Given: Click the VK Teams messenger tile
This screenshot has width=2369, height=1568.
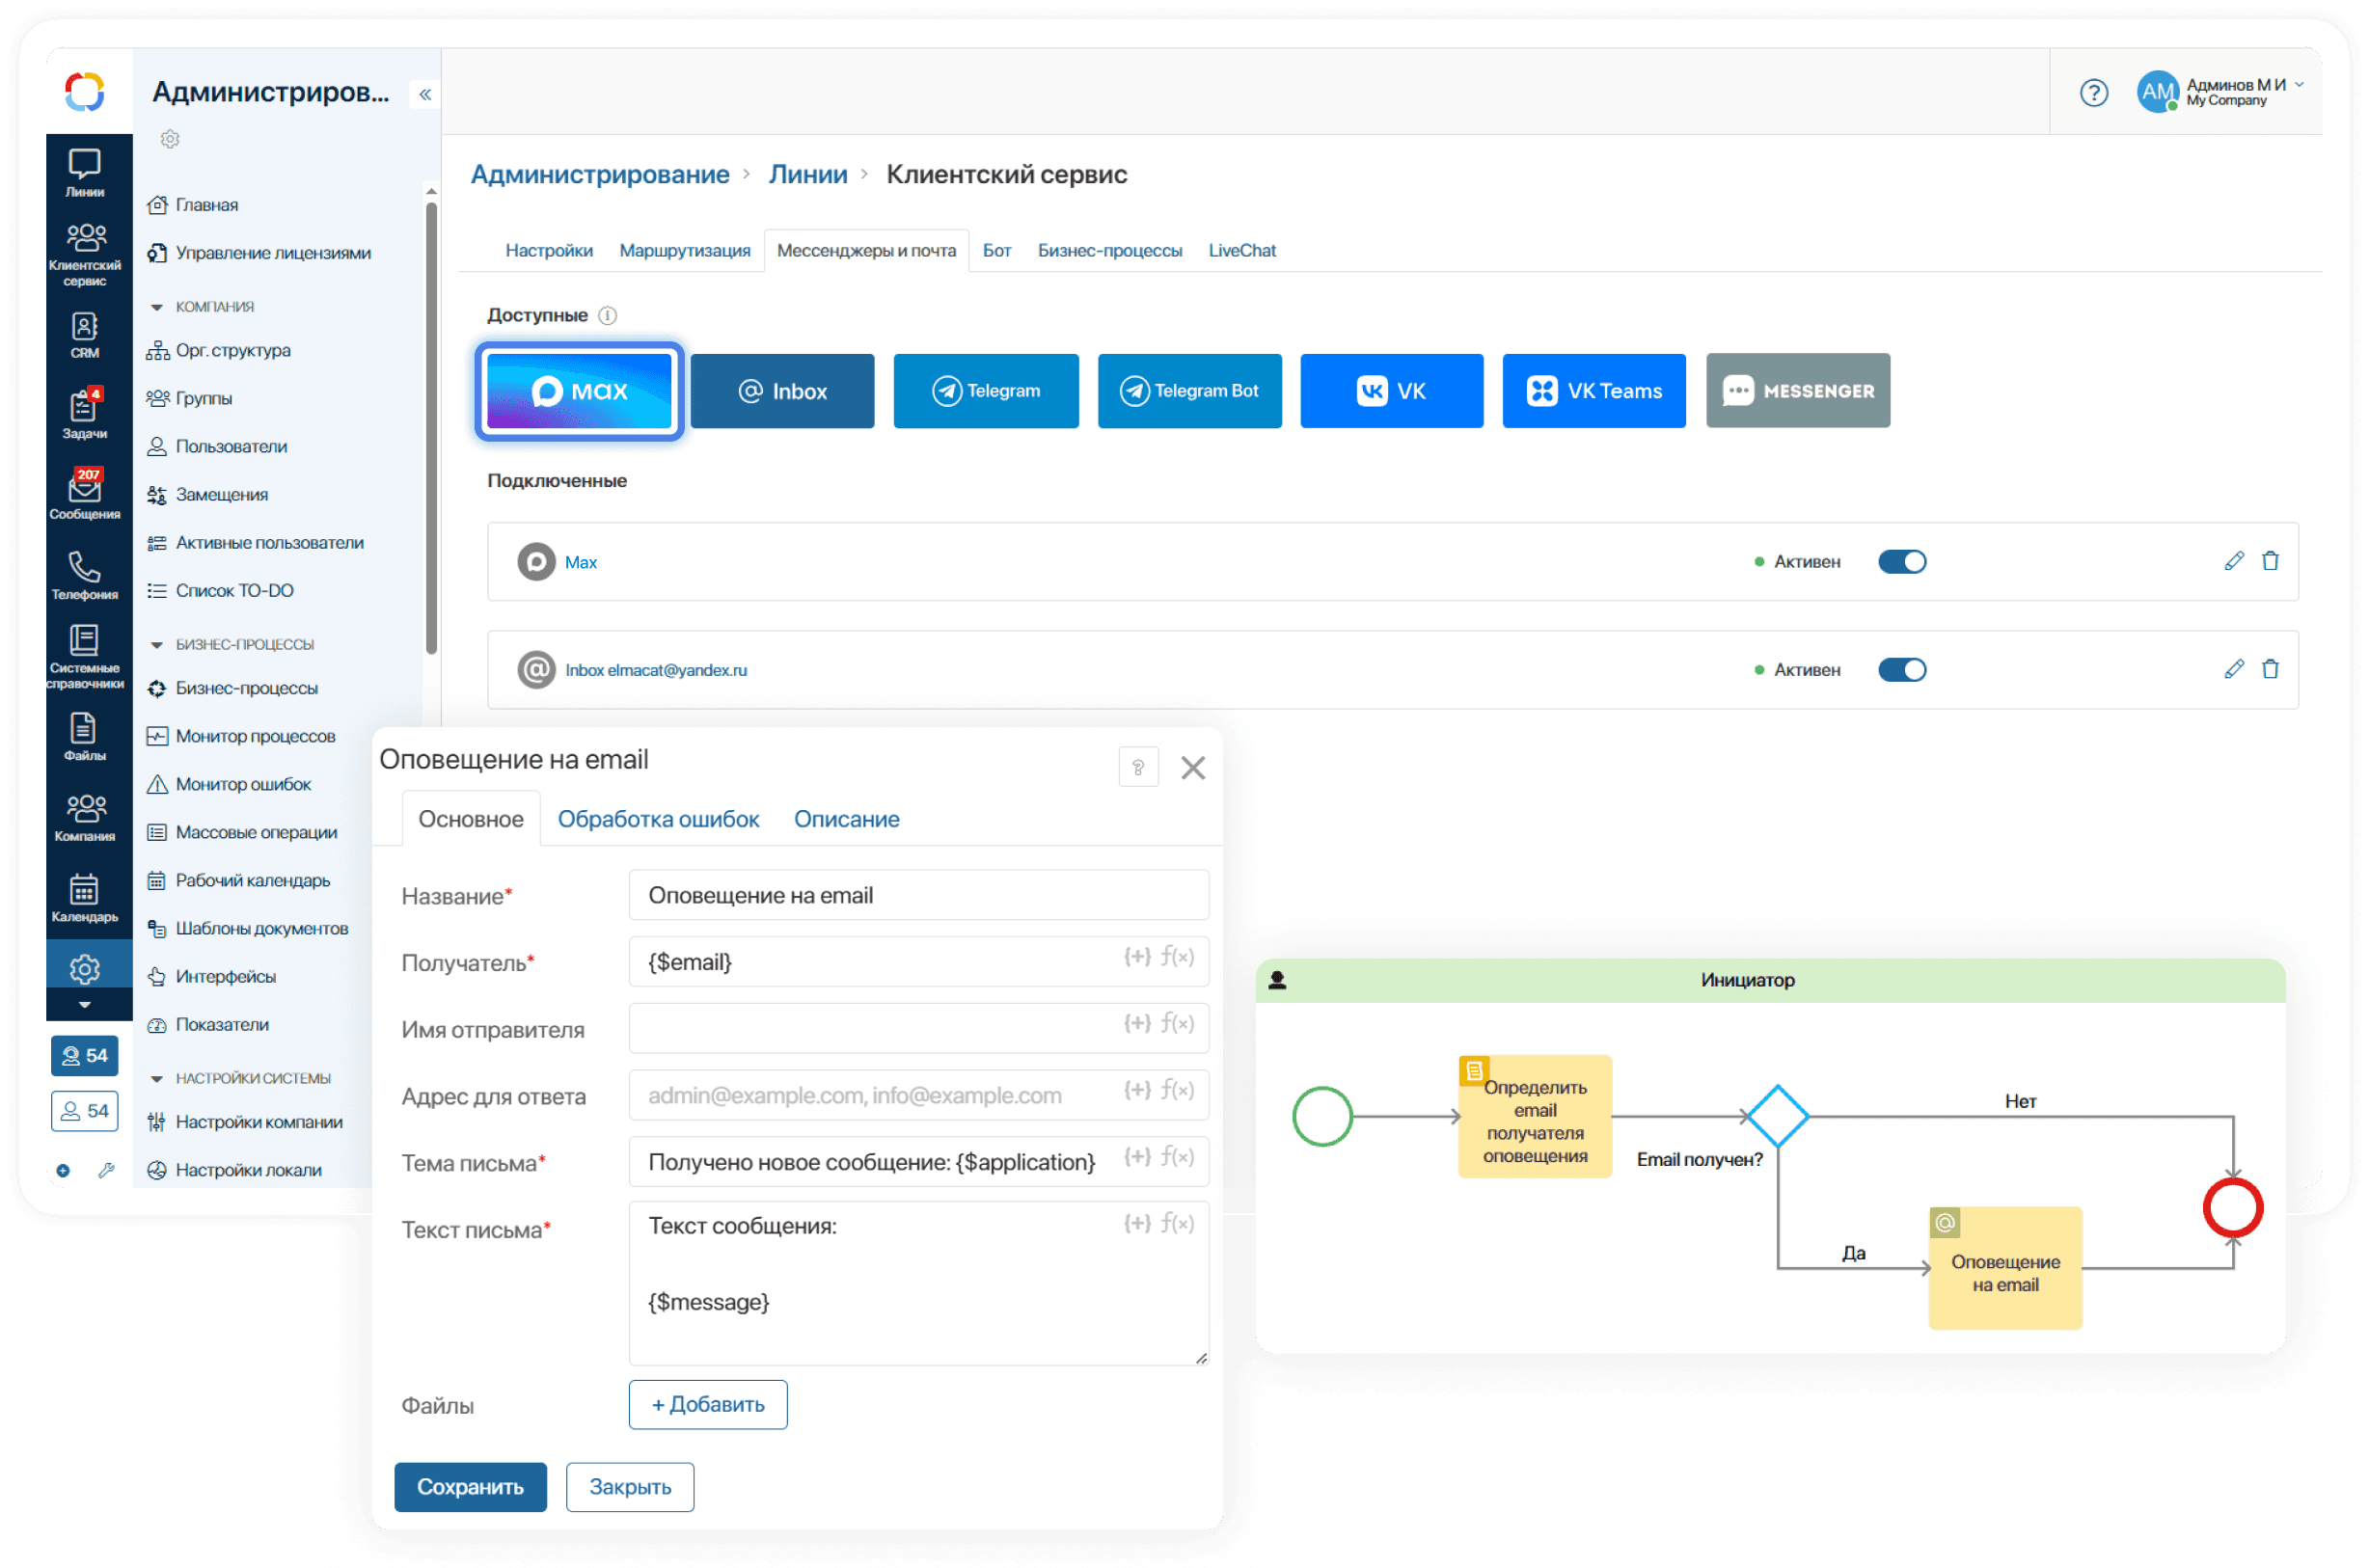Looking at the screenshot, I should [x=1593, y=391].
